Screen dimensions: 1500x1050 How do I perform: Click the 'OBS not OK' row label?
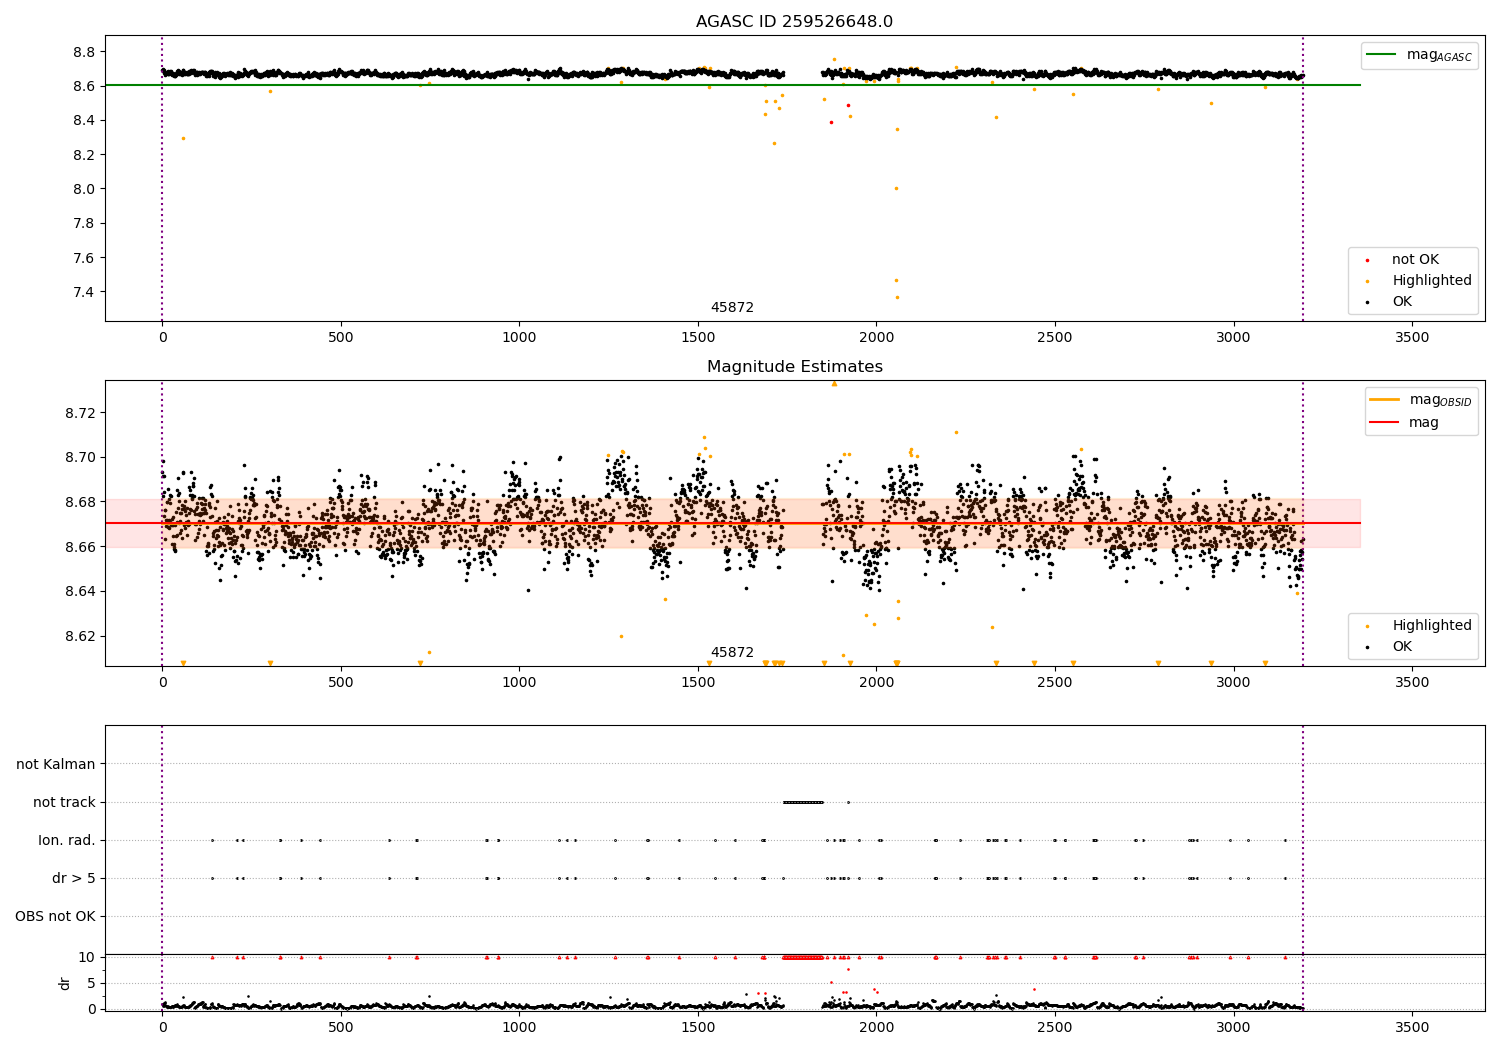click(x=55, y=916)
